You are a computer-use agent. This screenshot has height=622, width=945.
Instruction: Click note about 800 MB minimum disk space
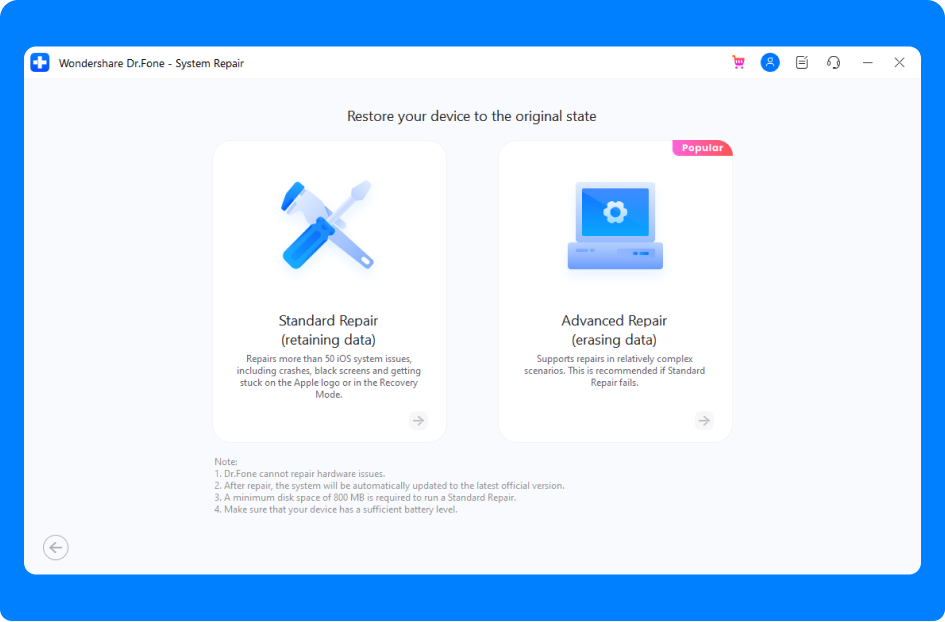(365, 498)
